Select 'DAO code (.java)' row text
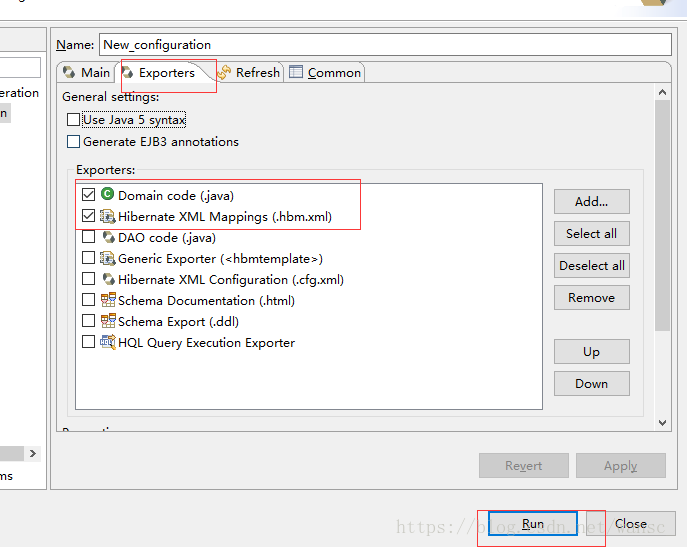687x547 pixels. point(167,238)
